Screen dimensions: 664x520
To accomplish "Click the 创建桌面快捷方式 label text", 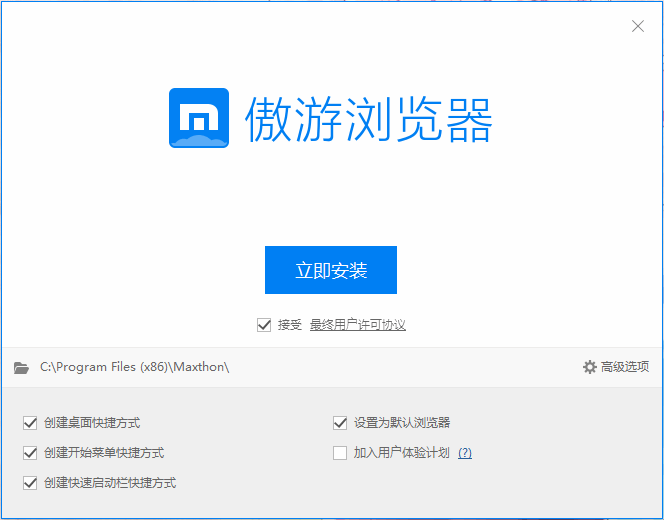I will tap(92, 423).
